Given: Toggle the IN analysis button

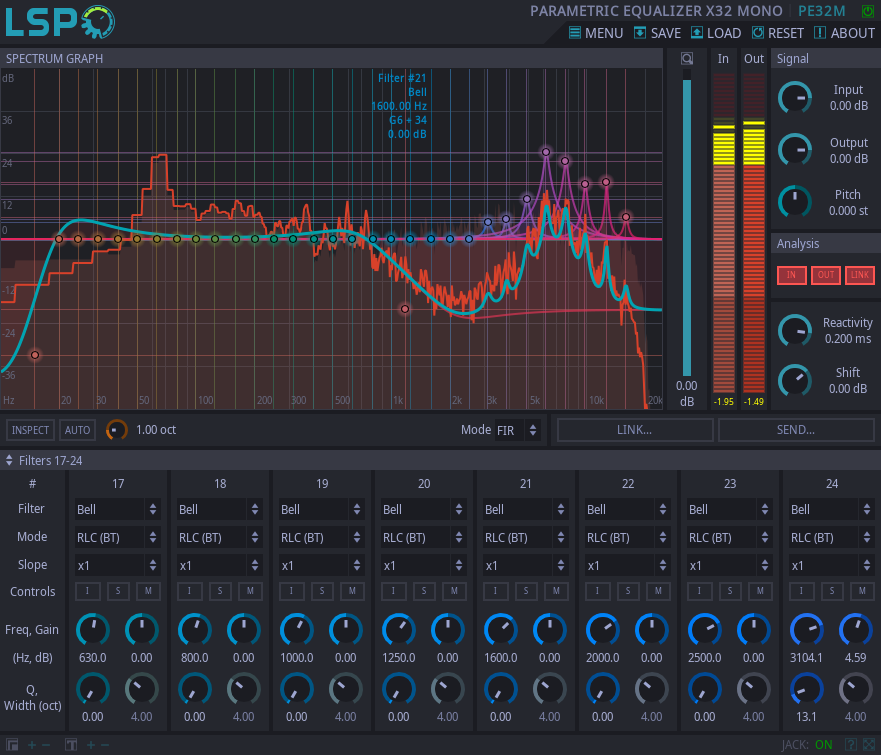Looking at the screenshot, I should (791, 275).
